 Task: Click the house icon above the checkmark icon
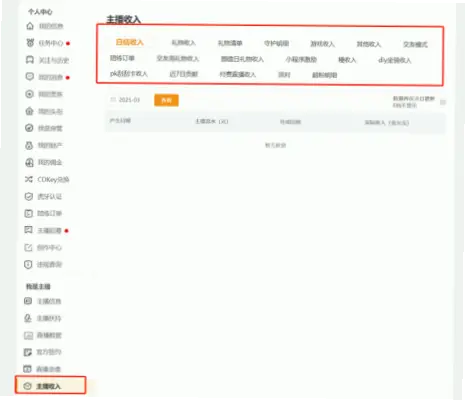click(x=29, y=111)
